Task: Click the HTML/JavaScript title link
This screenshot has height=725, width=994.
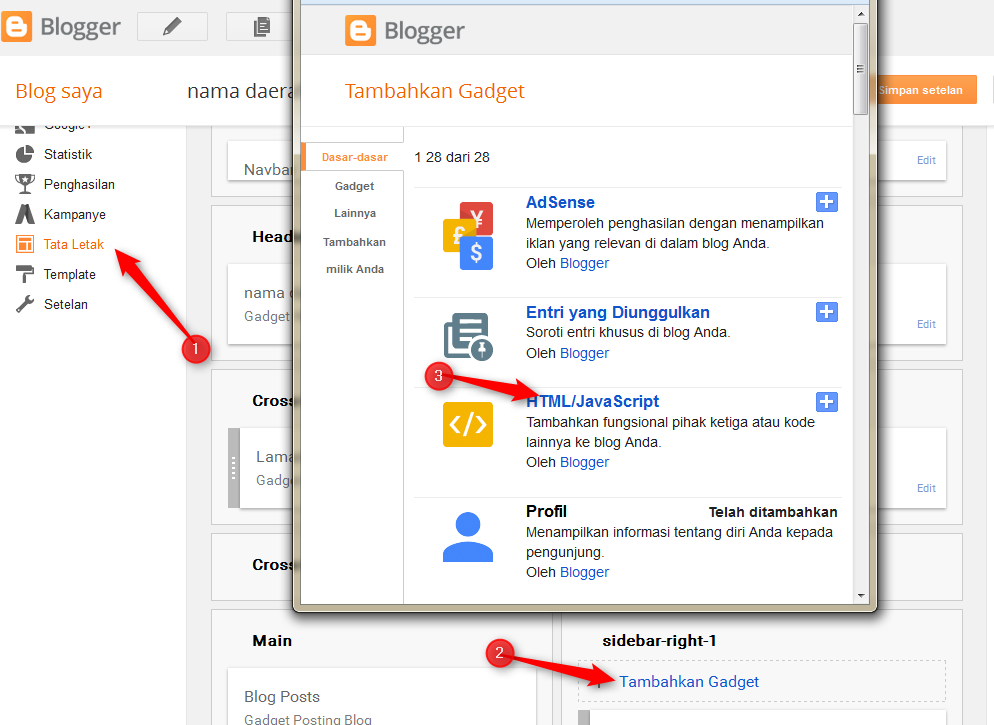Action: tap(593, 401)
